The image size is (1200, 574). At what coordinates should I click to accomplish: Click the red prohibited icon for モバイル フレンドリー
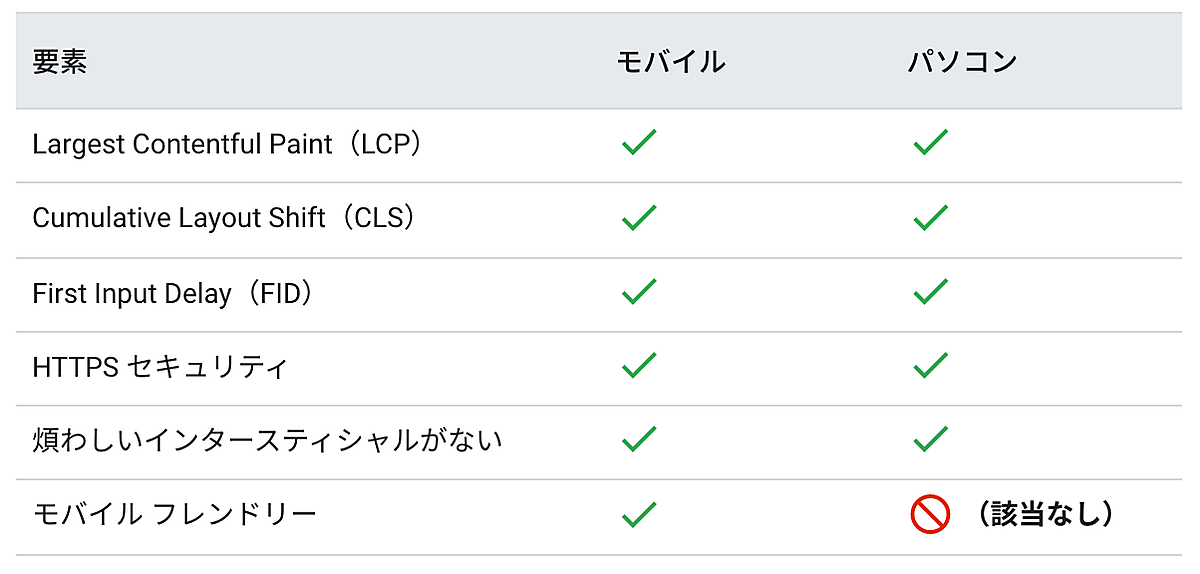(929, 515)
